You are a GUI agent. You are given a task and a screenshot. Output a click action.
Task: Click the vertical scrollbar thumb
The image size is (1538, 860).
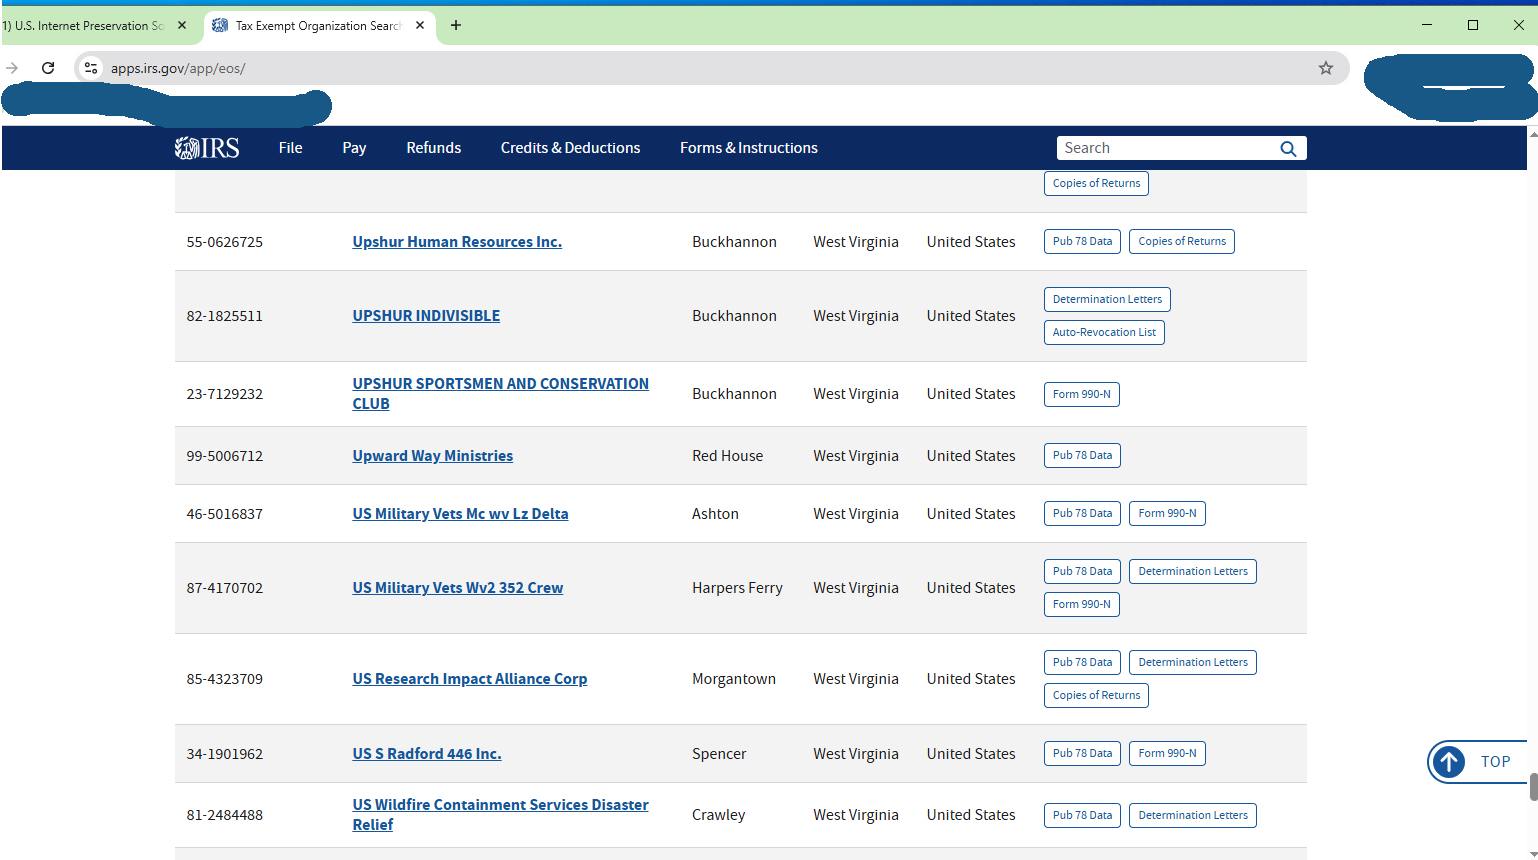point(1533,787)
